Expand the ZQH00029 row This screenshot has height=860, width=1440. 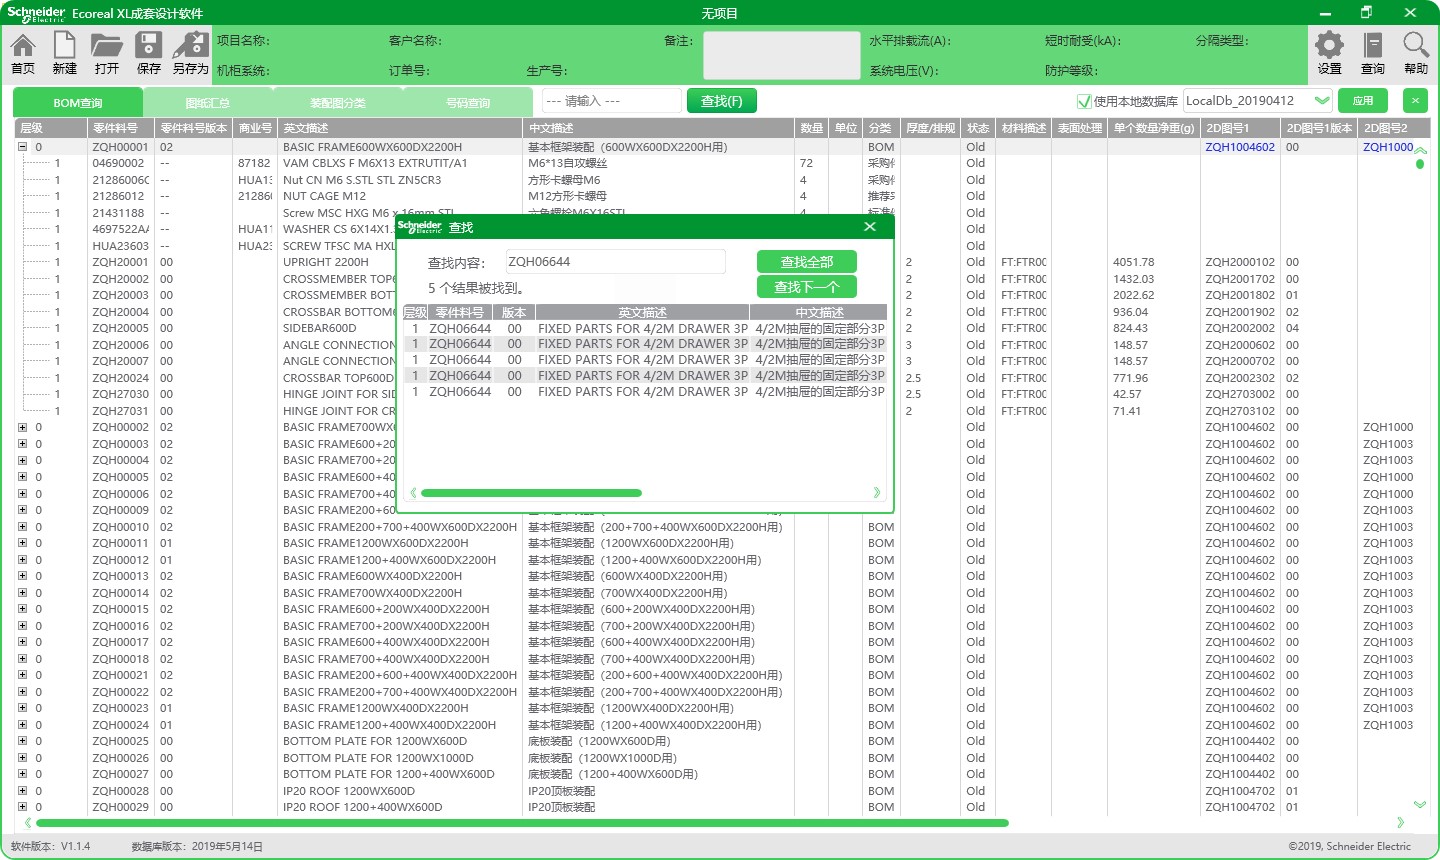pyautogui.click(x=22, y=807)
